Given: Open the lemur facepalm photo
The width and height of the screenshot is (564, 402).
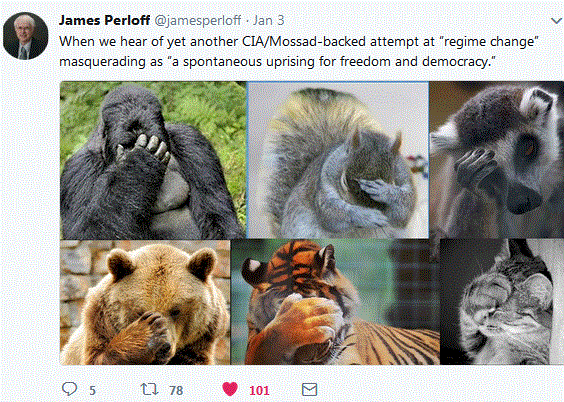Looking at the screenshot, I should 497,160.
